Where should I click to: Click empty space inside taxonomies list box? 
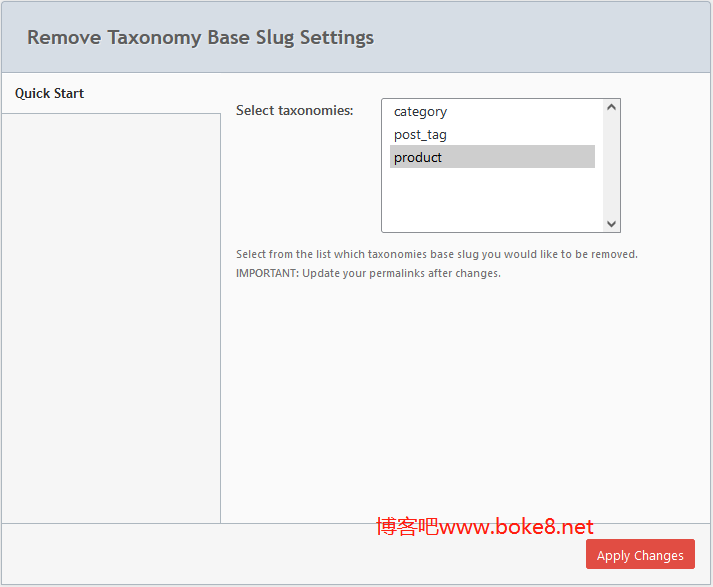point(490,200)
